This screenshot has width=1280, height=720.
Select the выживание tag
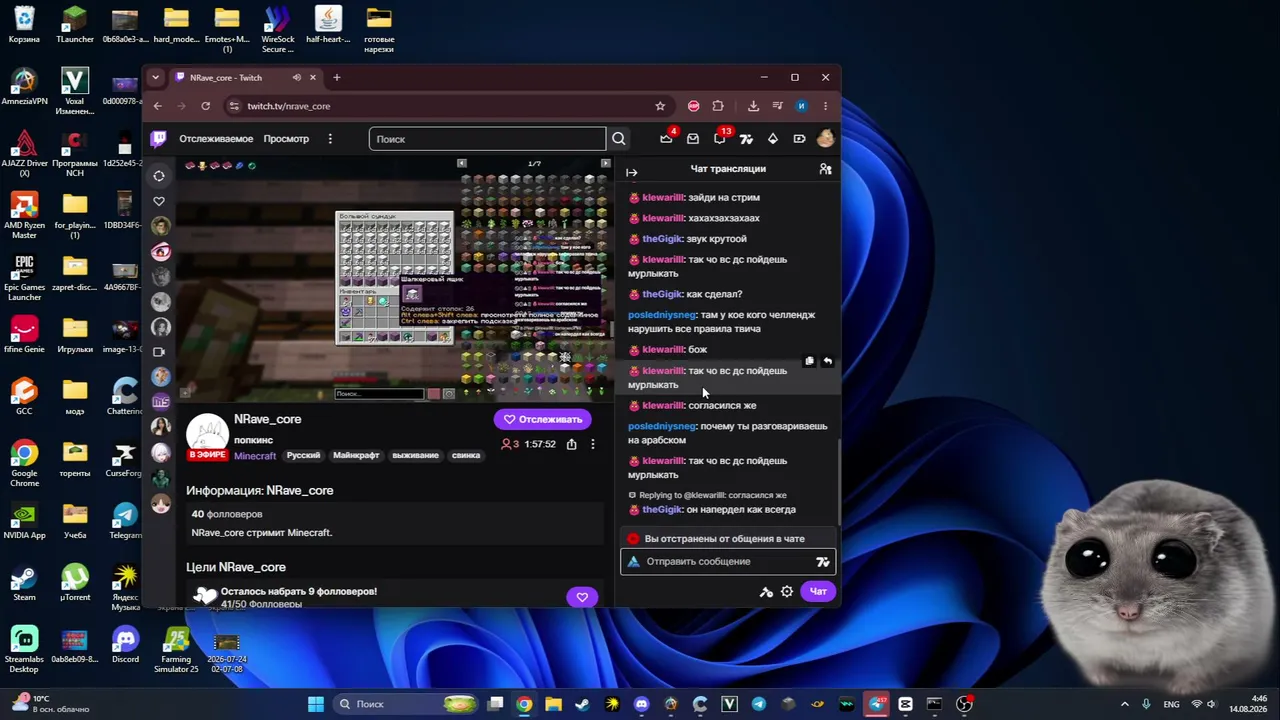tap(415, 455)
